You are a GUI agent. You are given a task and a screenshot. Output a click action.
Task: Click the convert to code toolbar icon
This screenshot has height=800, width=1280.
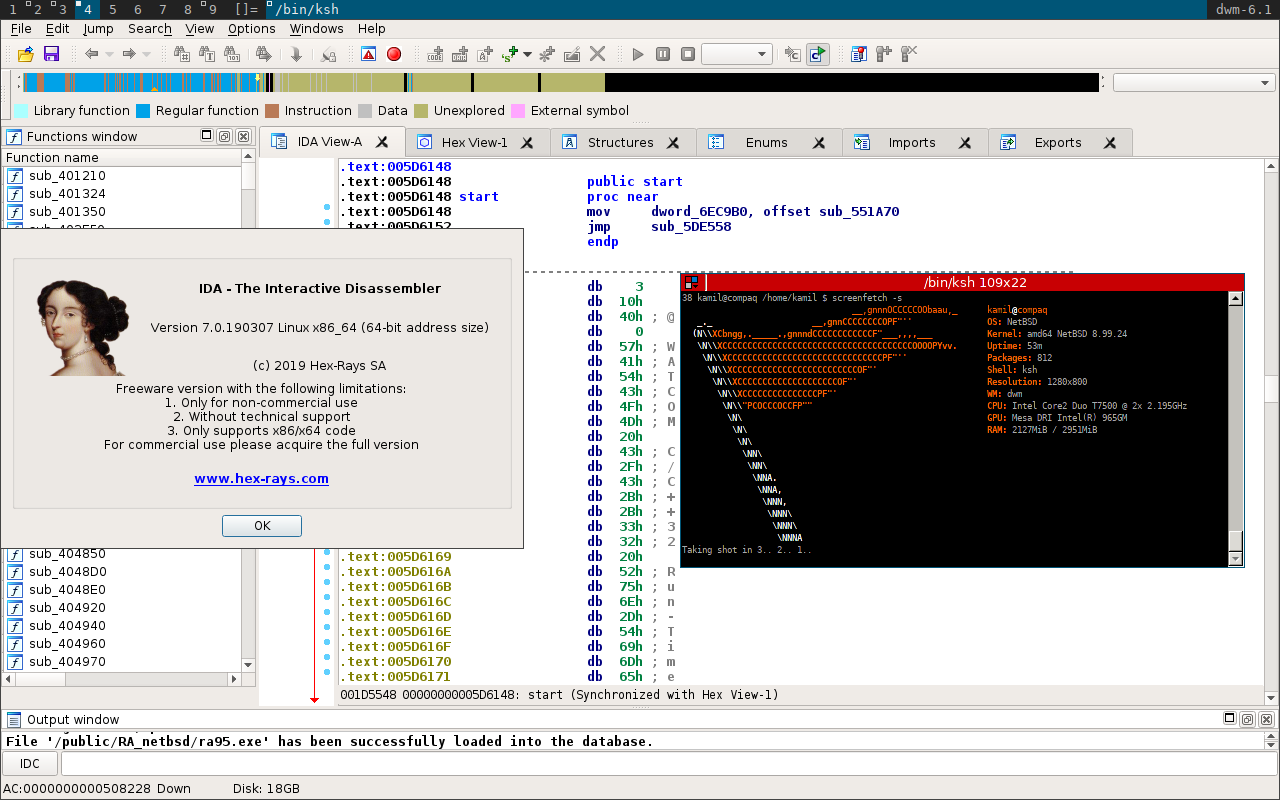(x=435, y=54)
